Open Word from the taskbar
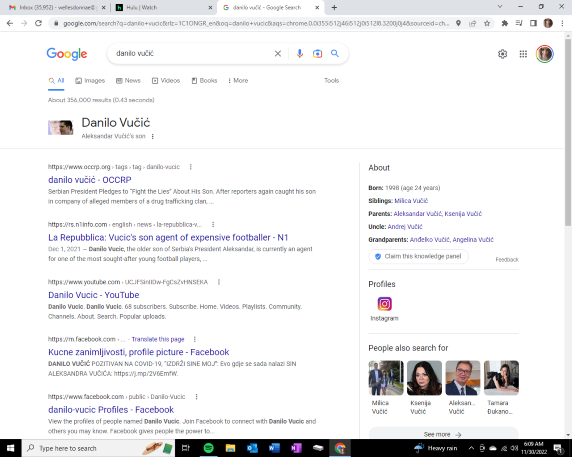The width and height of the screenshot is (572, 457). (274, 448)
